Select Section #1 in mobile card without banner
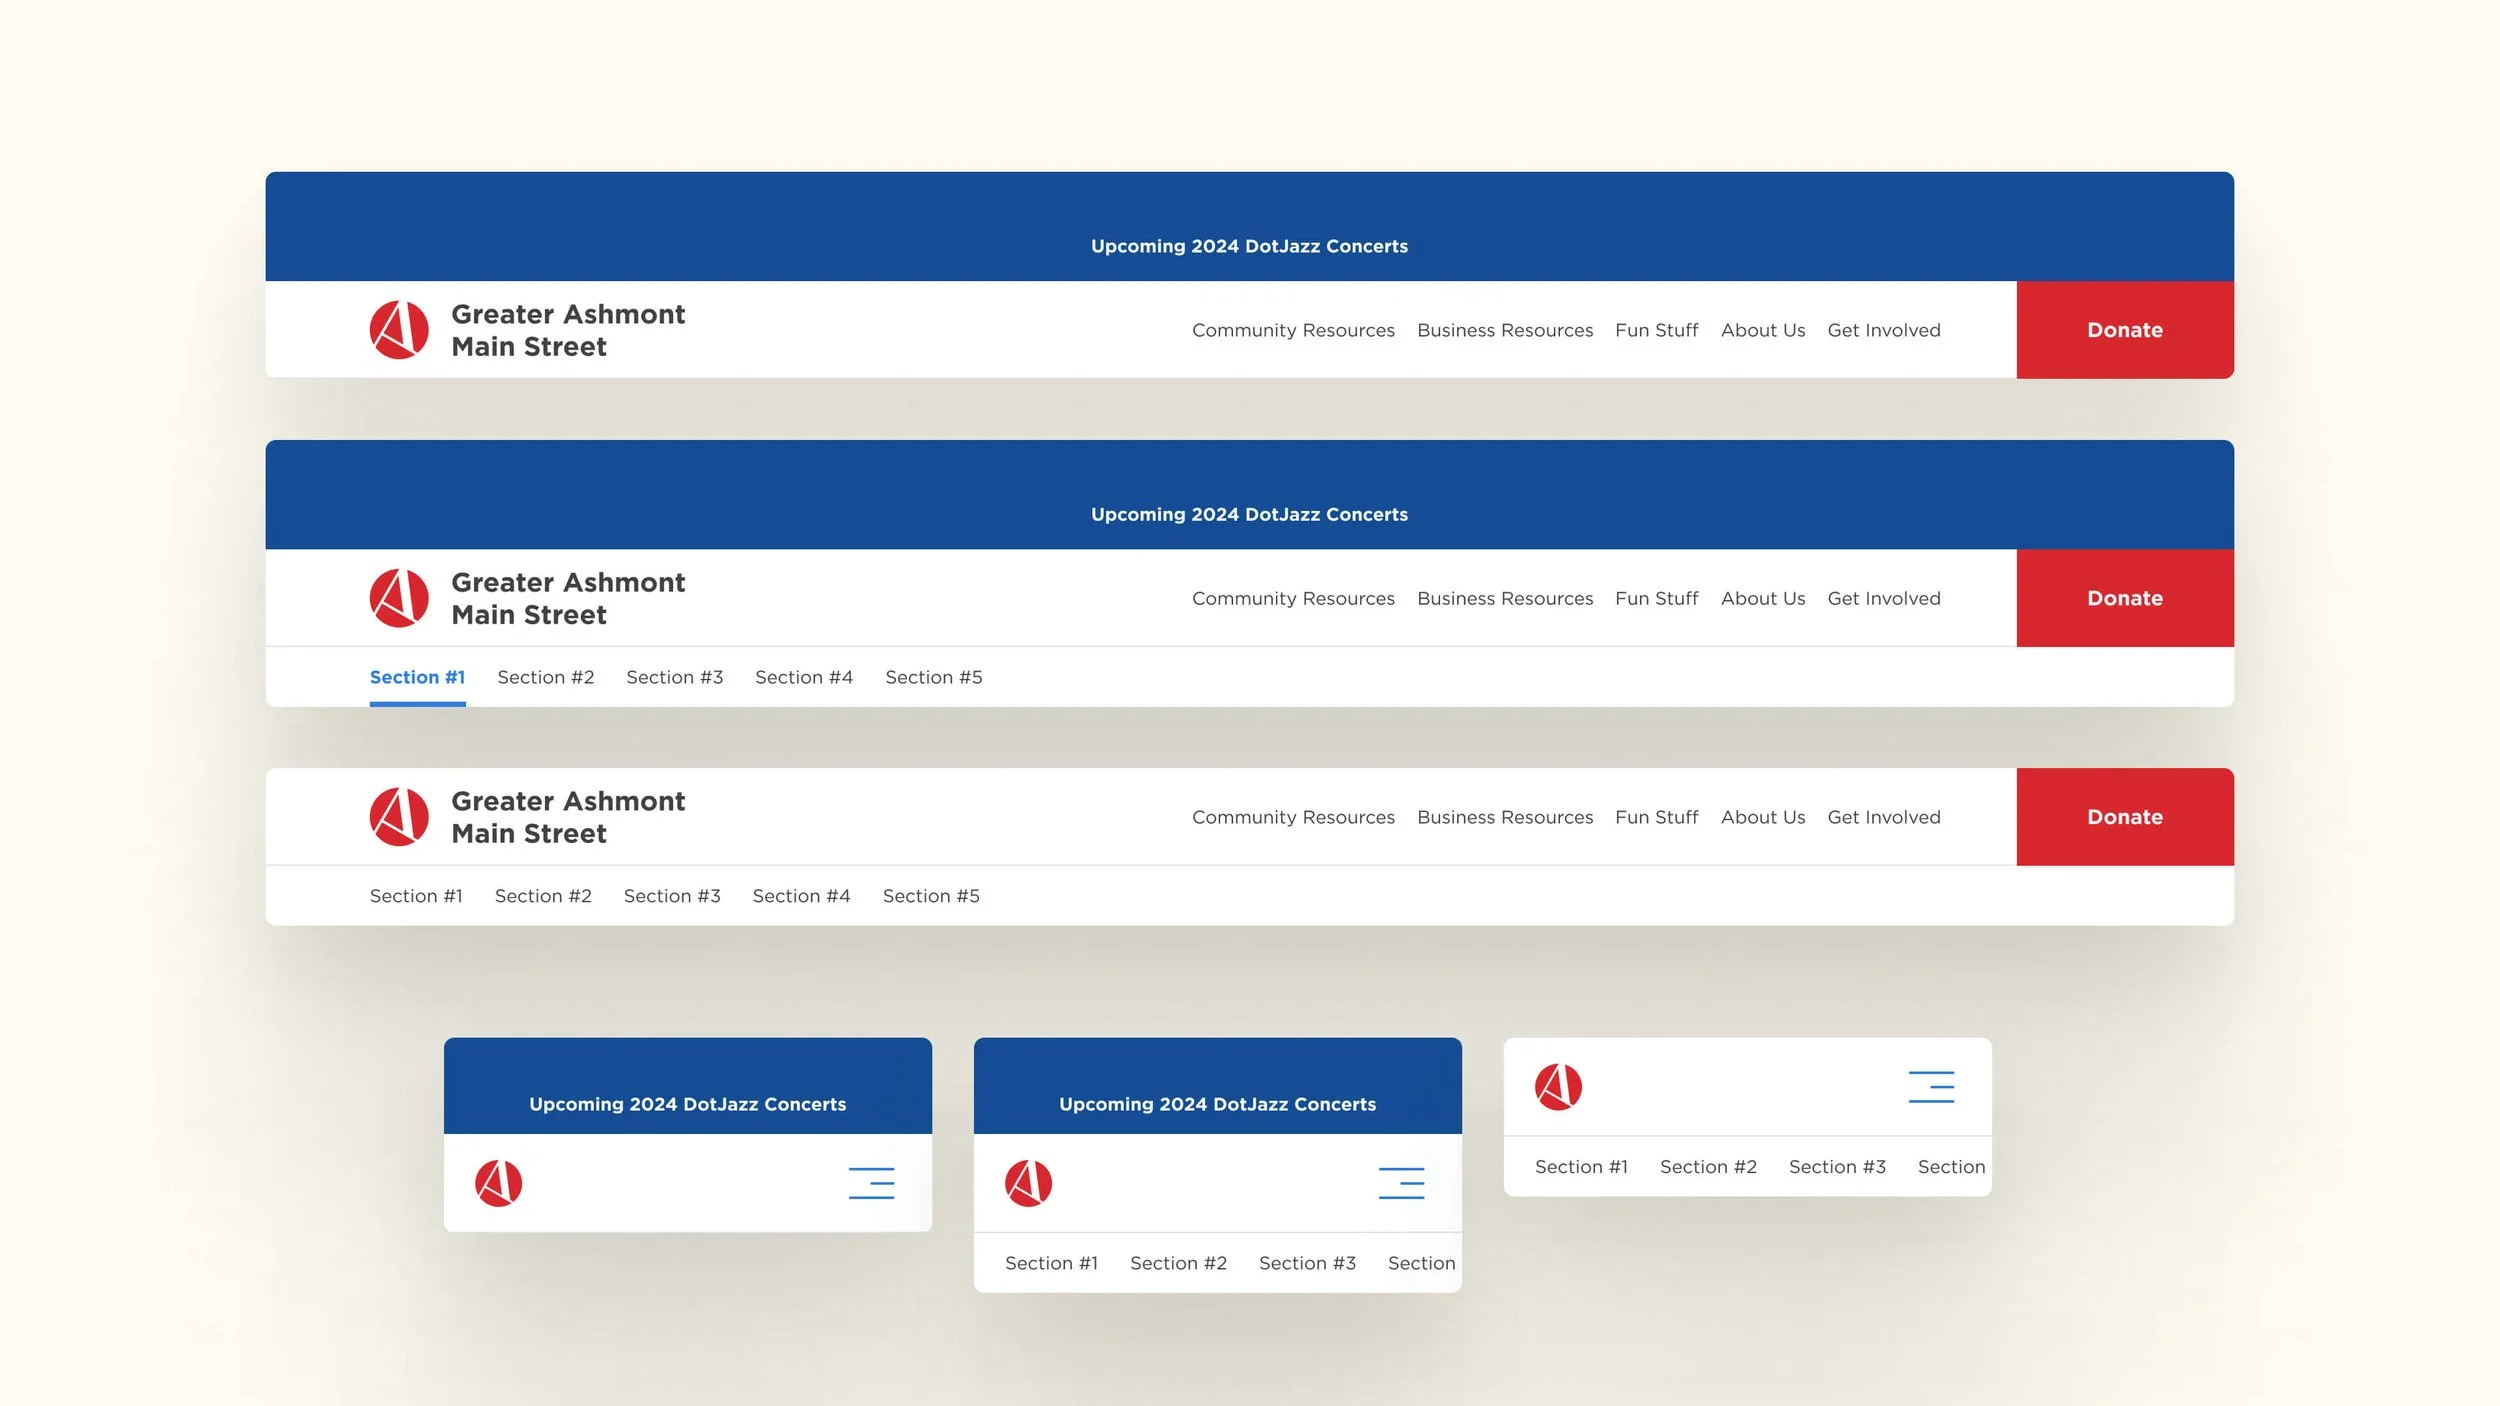The image size is (2500, 1406). [1581, 1167]
